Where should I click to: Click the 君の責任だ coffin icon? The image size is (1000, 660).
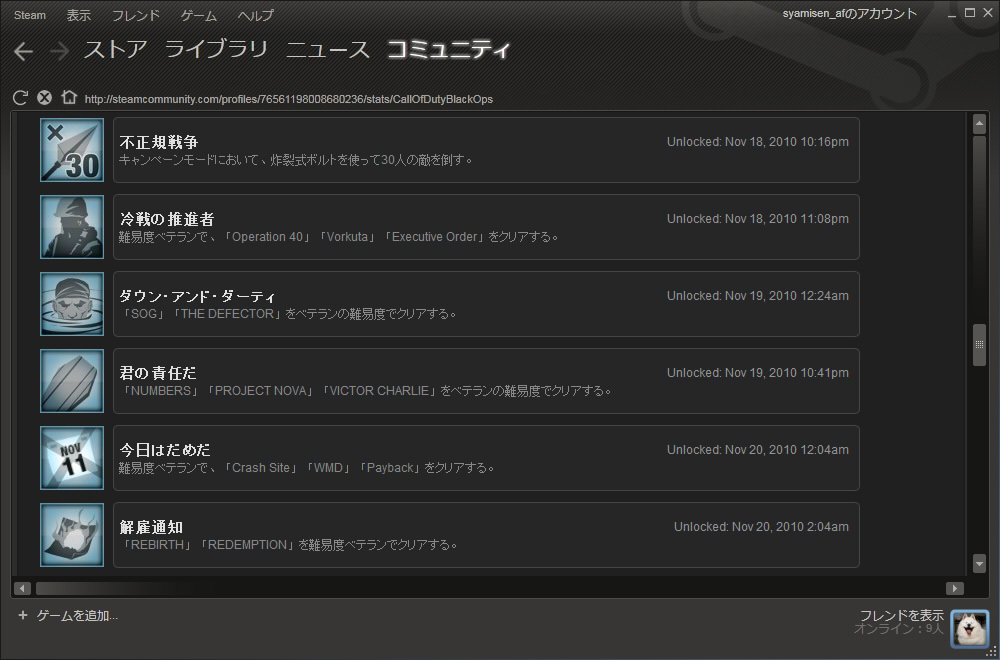(x=72, y=381)
